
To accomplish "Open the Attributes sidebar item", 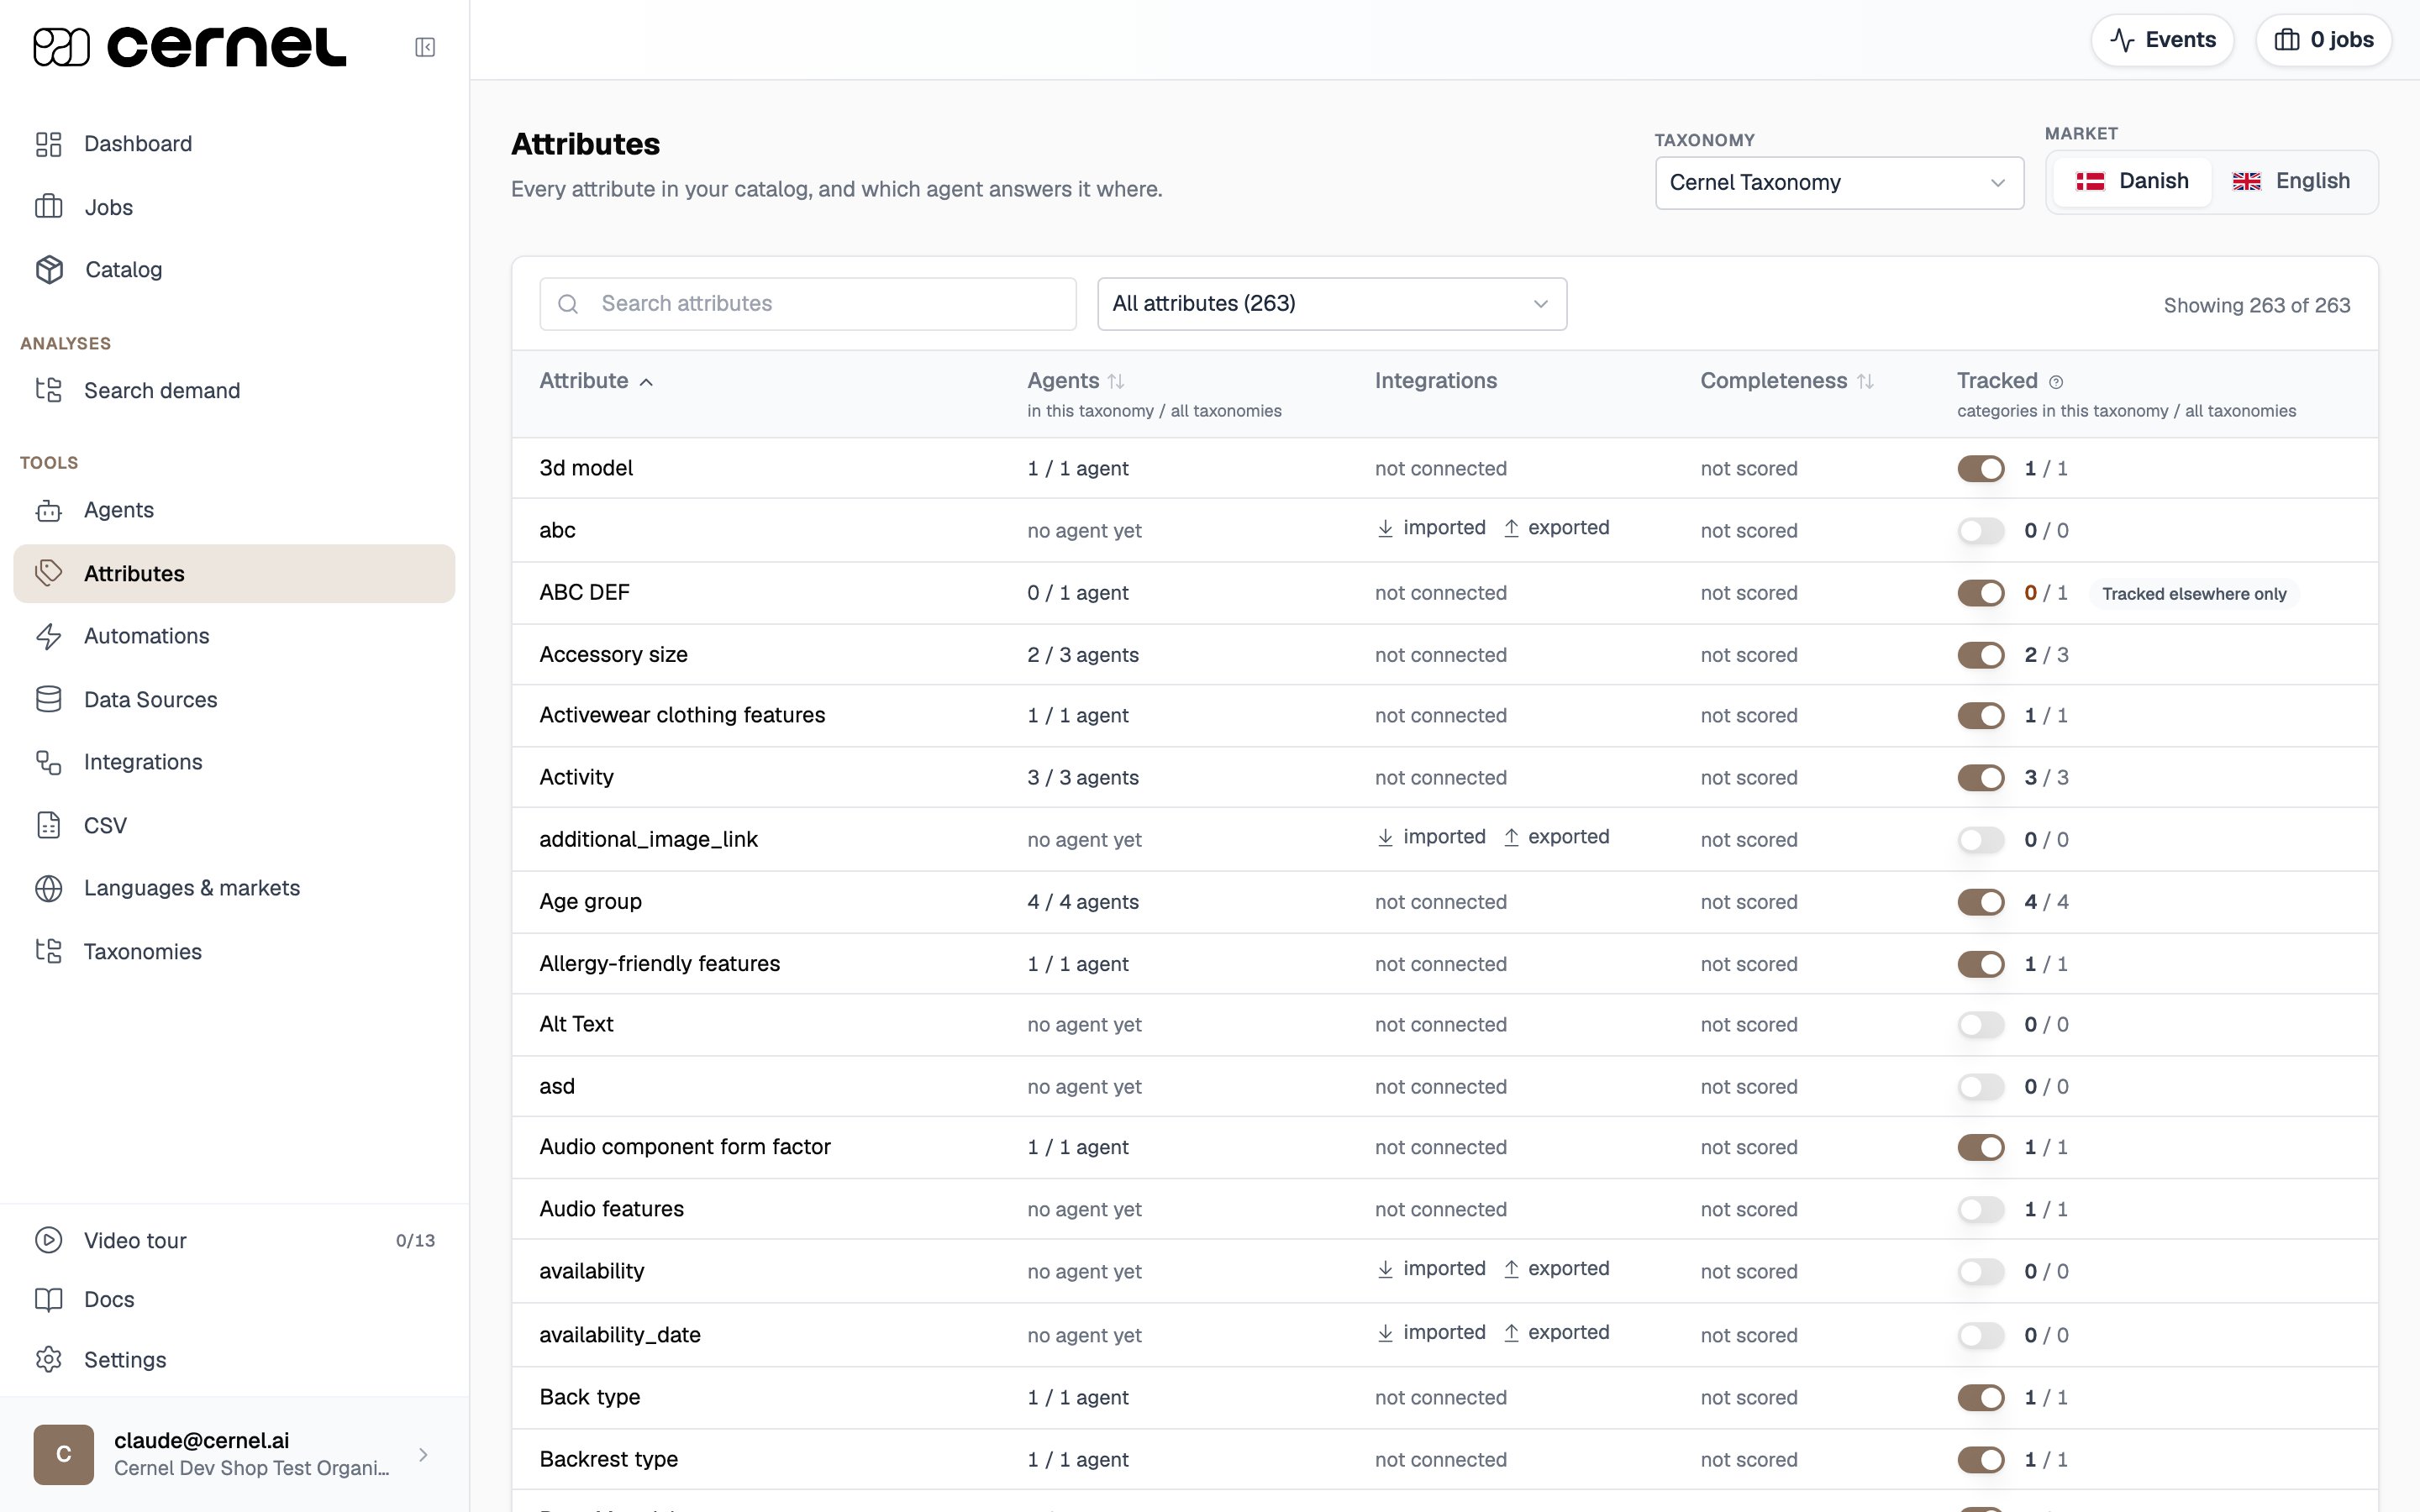I will (234, 574).
